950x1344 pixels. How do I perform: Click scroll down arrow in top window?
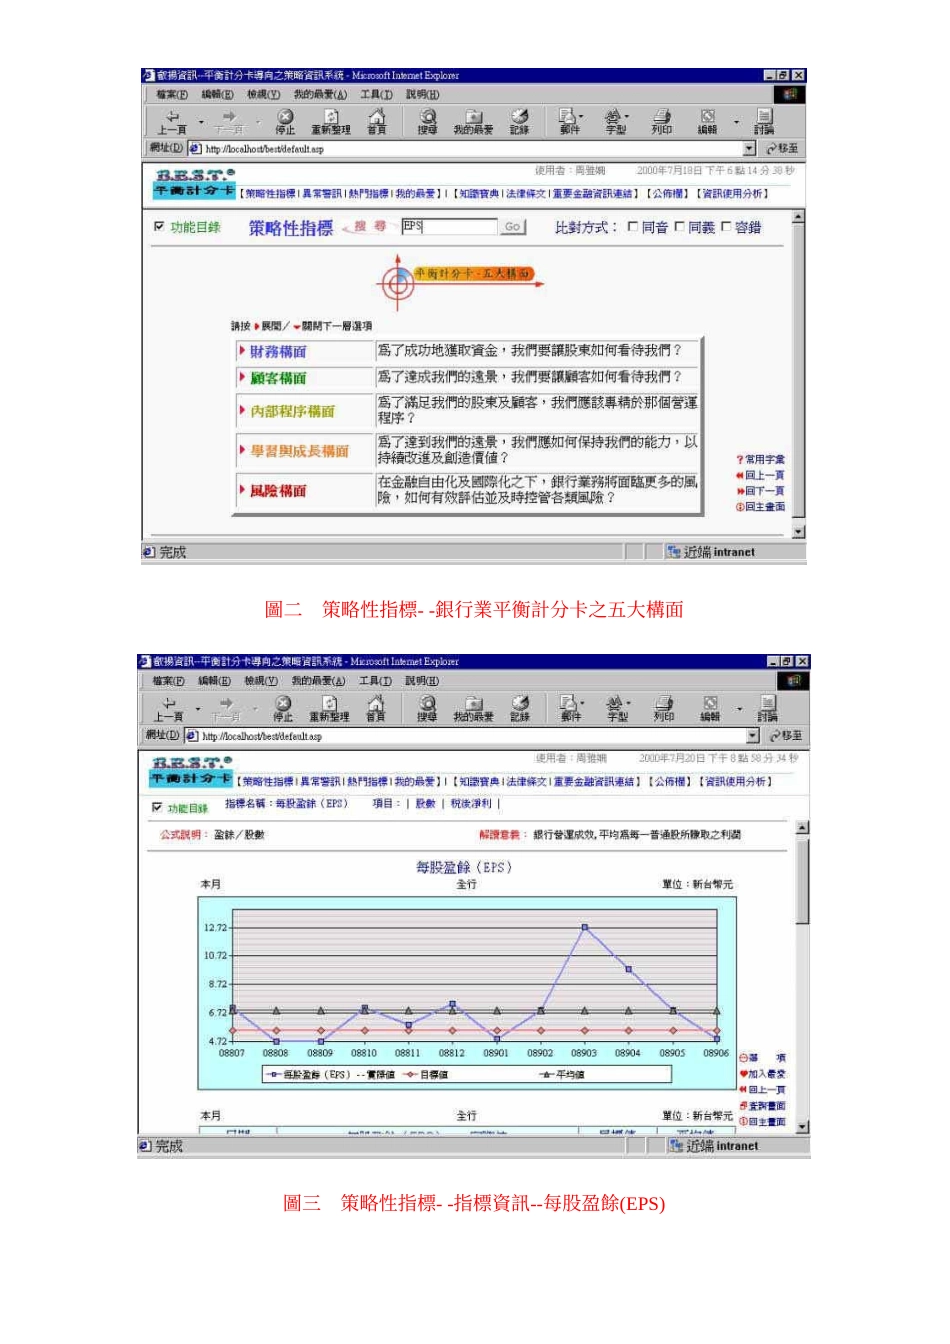tap(798, 532)
